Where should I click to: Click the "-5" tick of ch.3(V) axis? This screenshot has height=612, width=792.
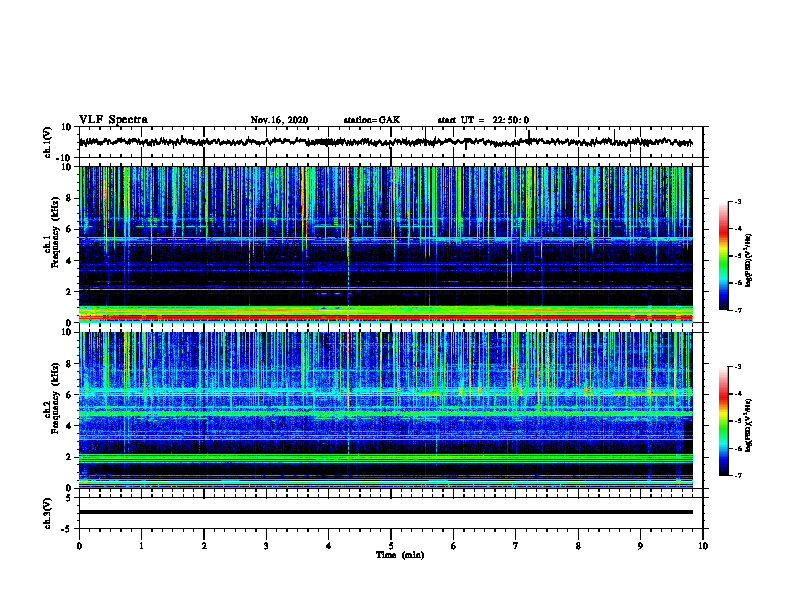pyautogui.click(x=67, y=529)
